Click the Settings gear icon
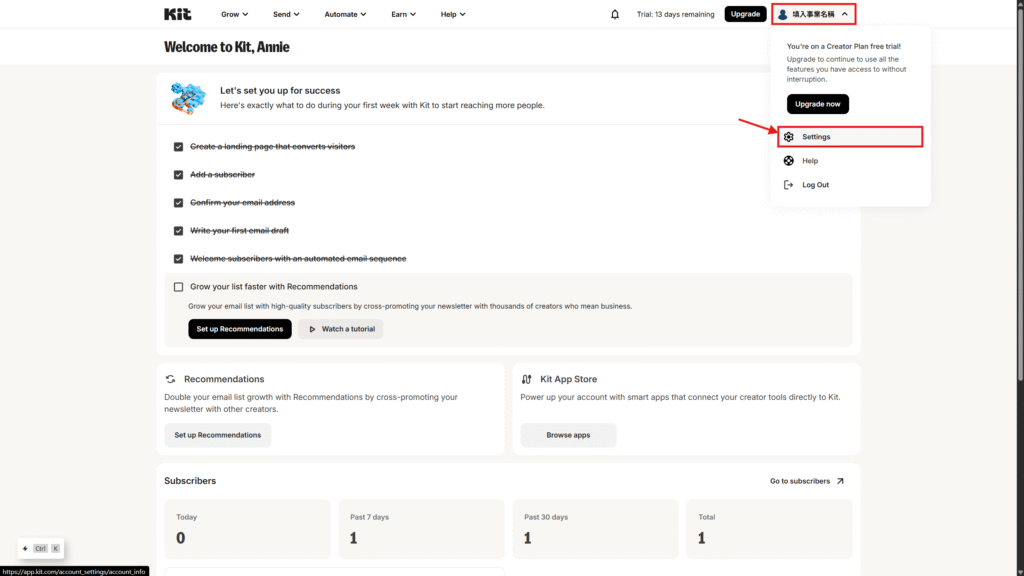This screenshot has width=1024, height=576. [x=789, y=137]
